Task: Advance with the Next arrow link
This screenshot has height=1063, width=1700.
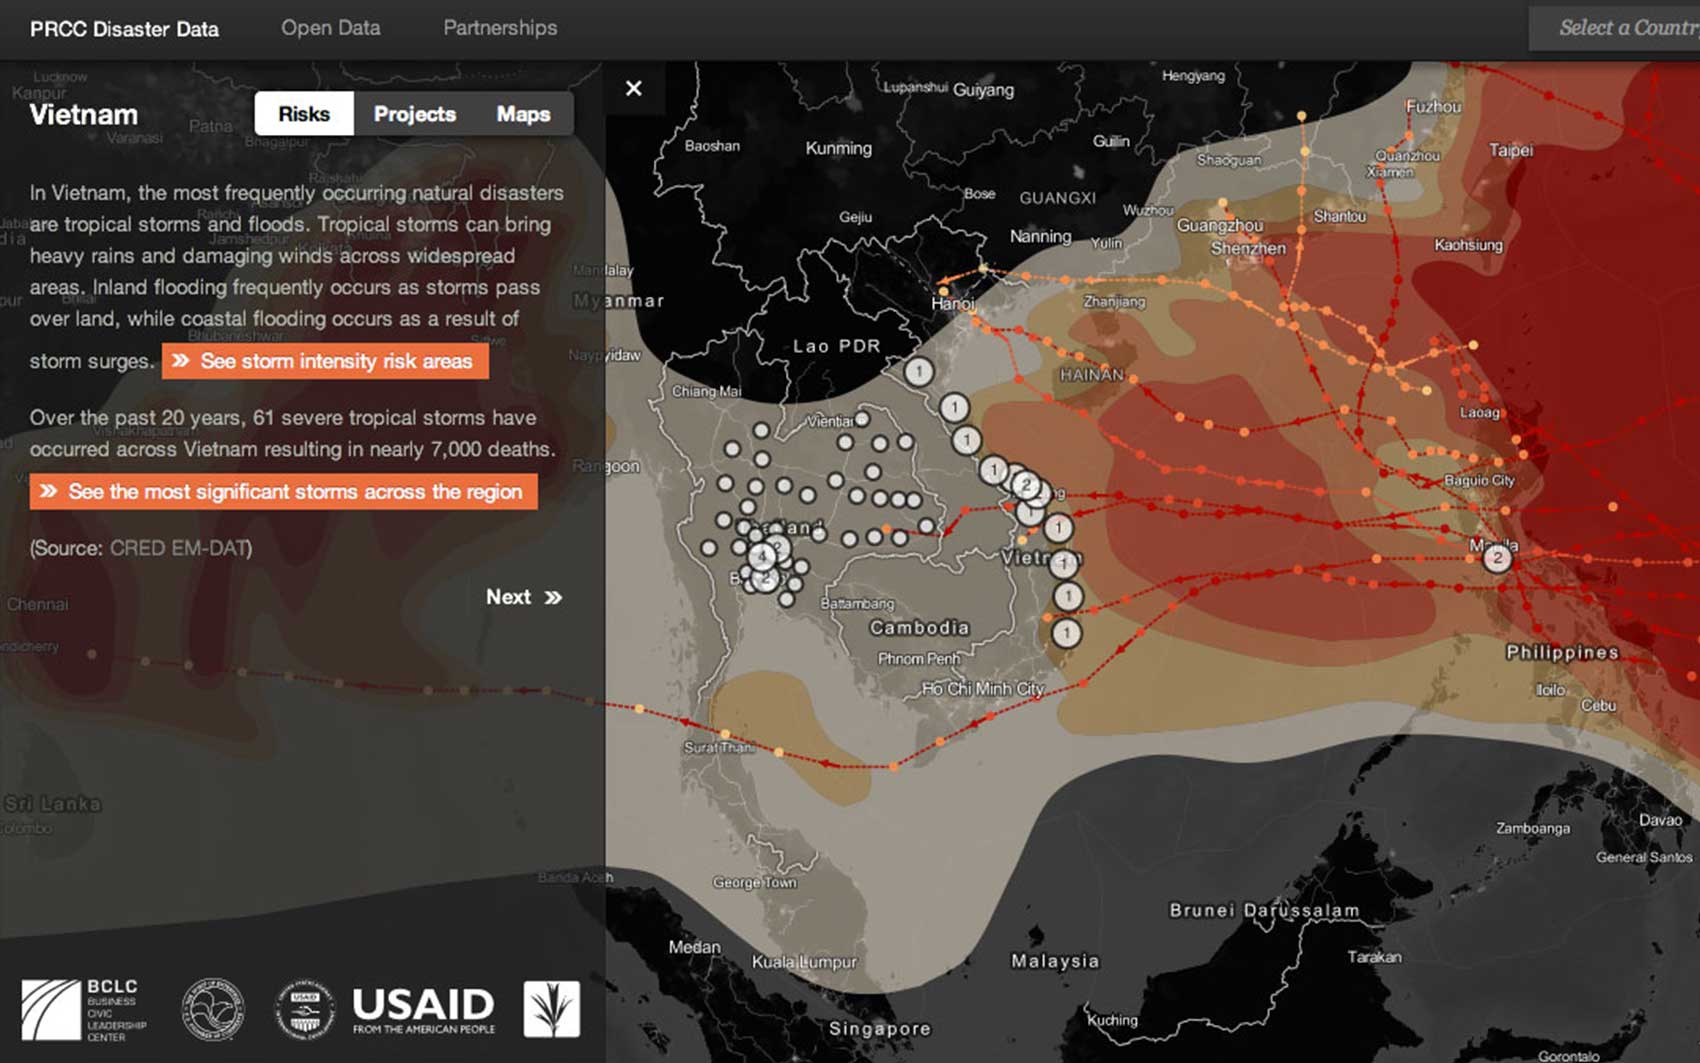Action: [523, 597]
